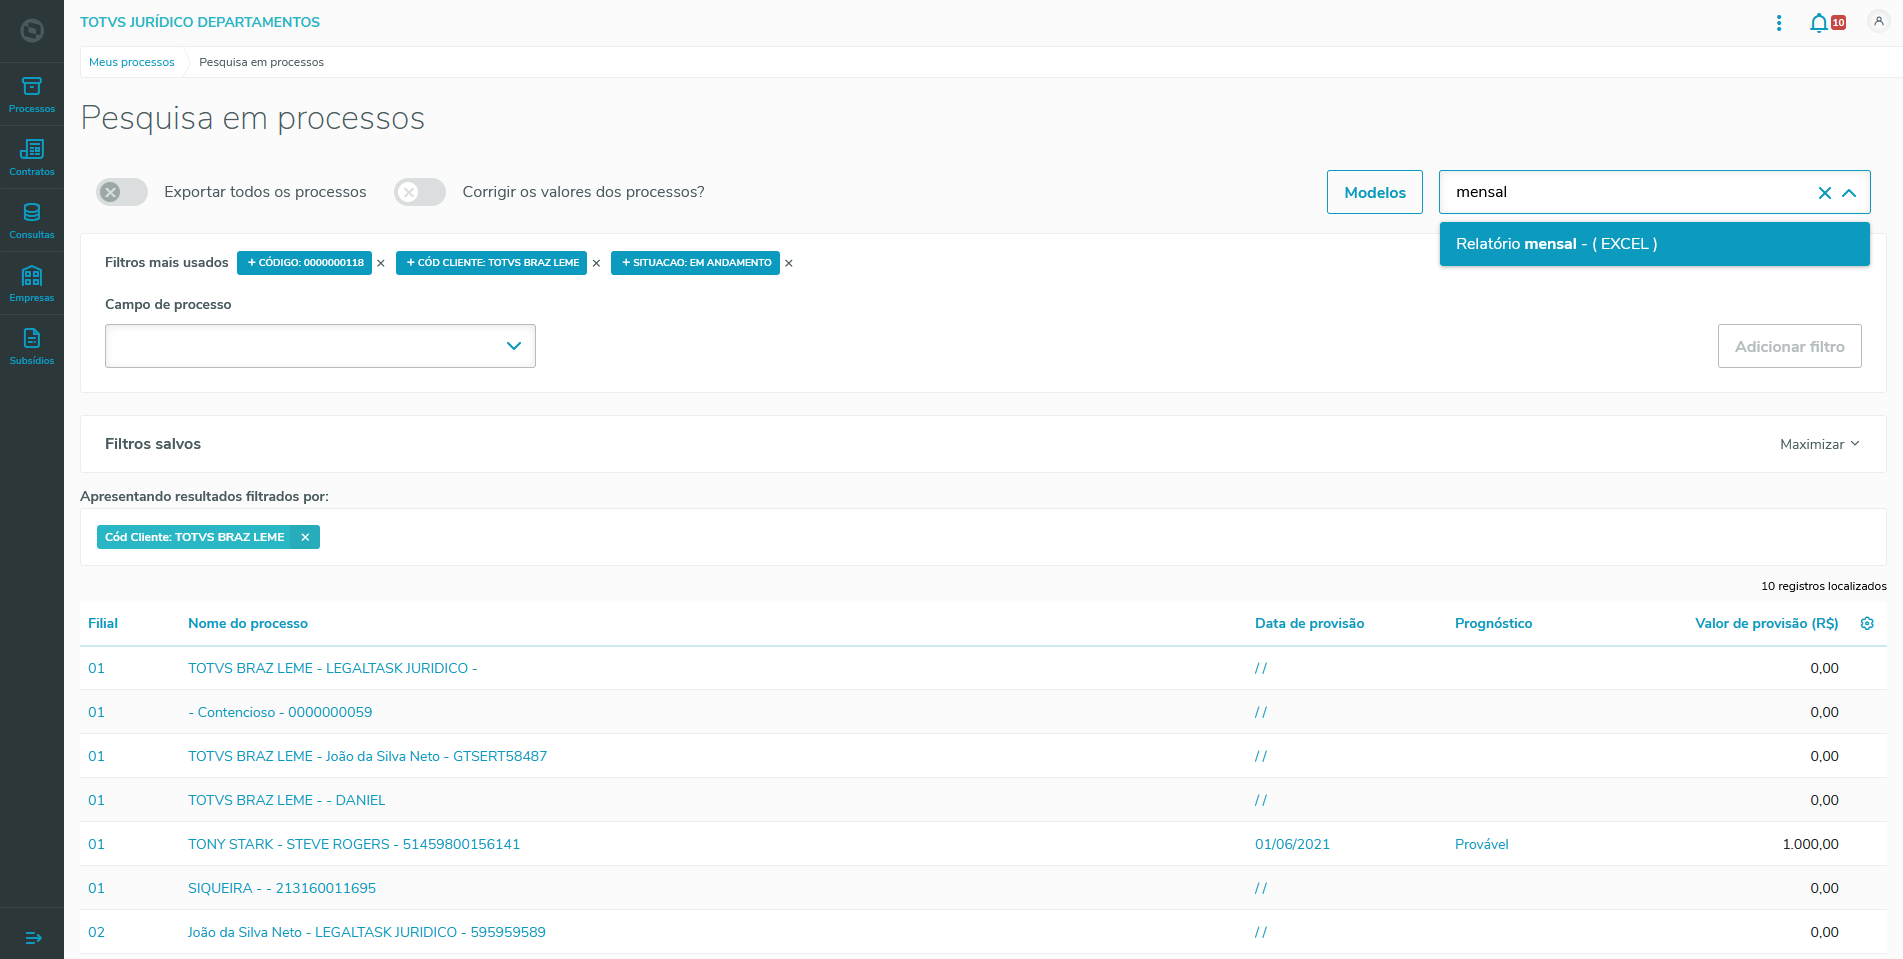The image size is (1903, 959).
Task: Open process Contencioso - 0000000059
Action: 280,712
